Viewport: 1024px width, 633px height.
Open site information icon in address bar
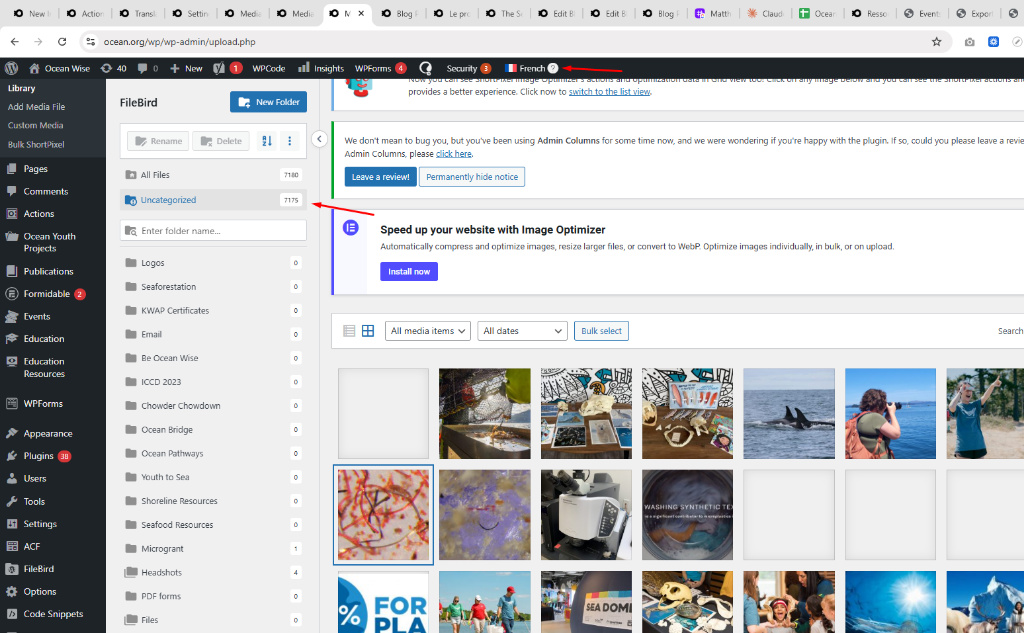[91, 42]
